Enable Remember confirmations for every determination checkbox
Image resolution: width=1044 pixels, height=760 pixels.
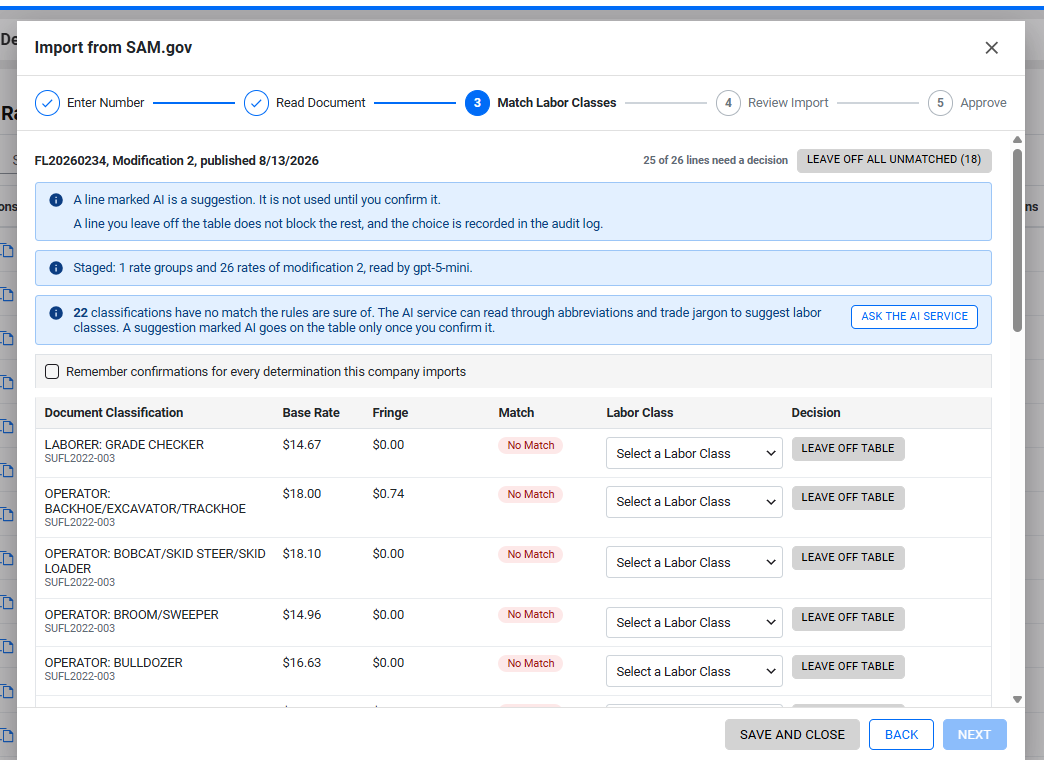point(52,372)
